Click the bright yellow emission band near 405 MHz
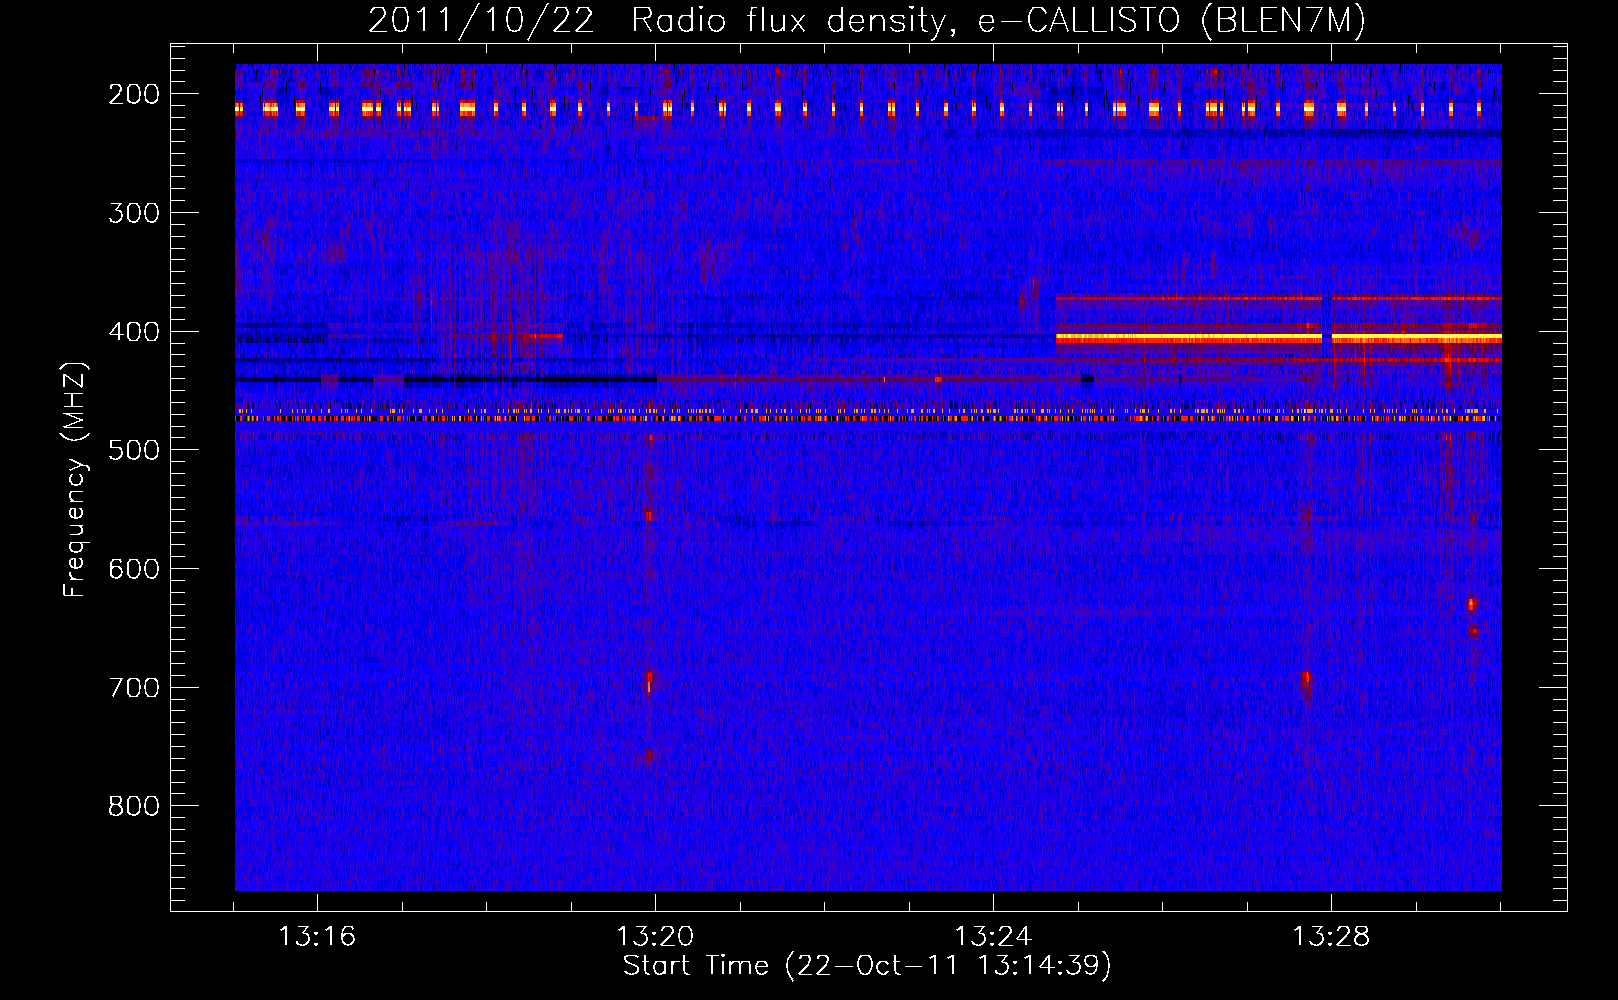Viewport: 1618px width, 1000px height. coord(1278,339)
